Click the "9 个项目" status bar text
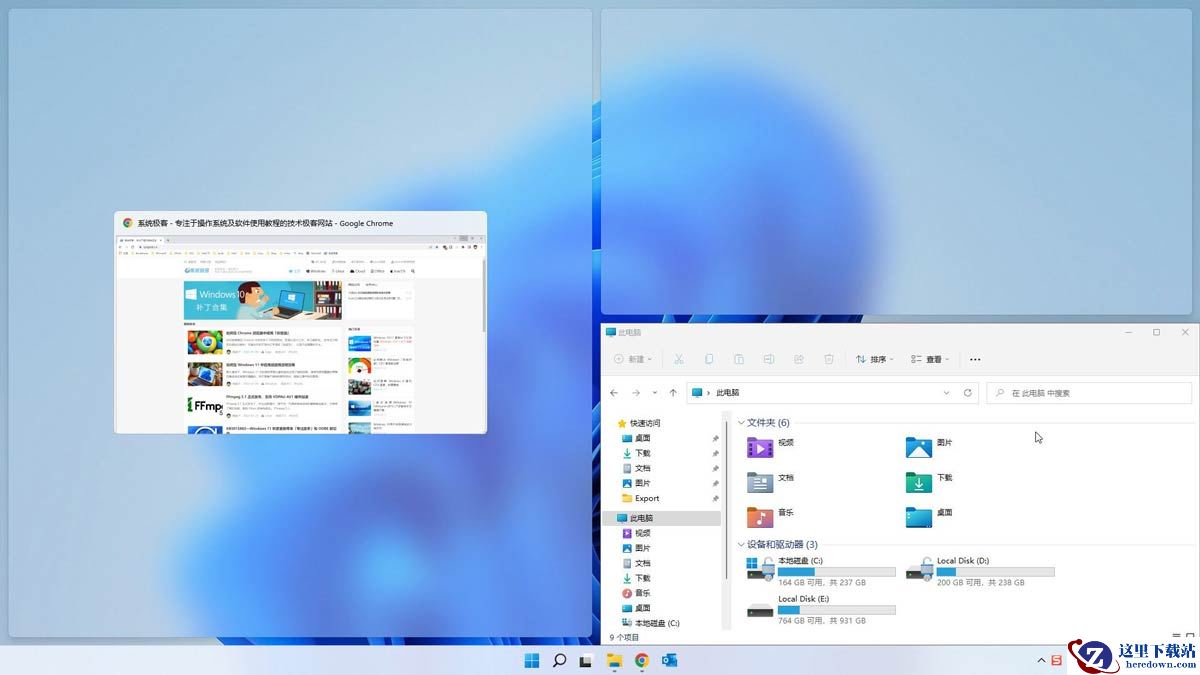The height and width of the screenshot is (675, 1200). [x=624, y=637]
